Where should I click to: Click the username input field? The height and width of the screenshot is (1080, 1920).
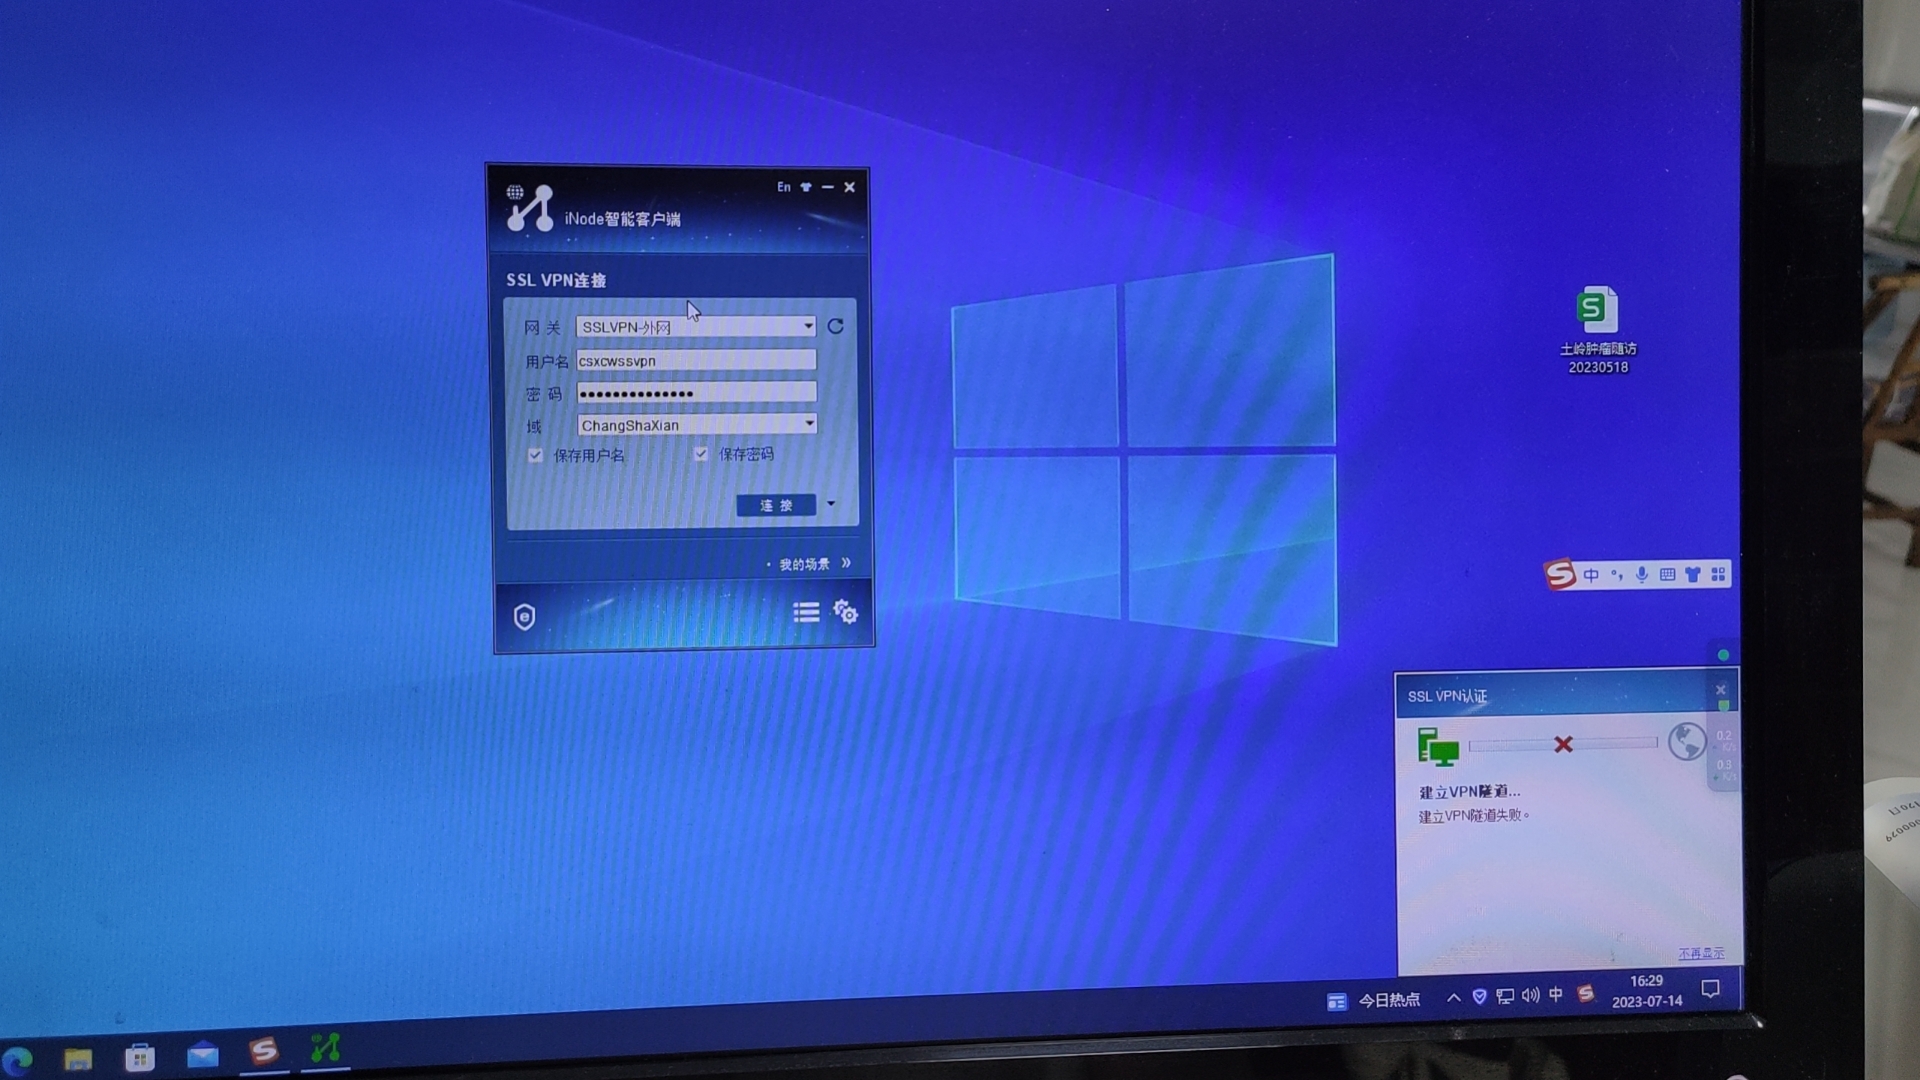coord(696,360)
